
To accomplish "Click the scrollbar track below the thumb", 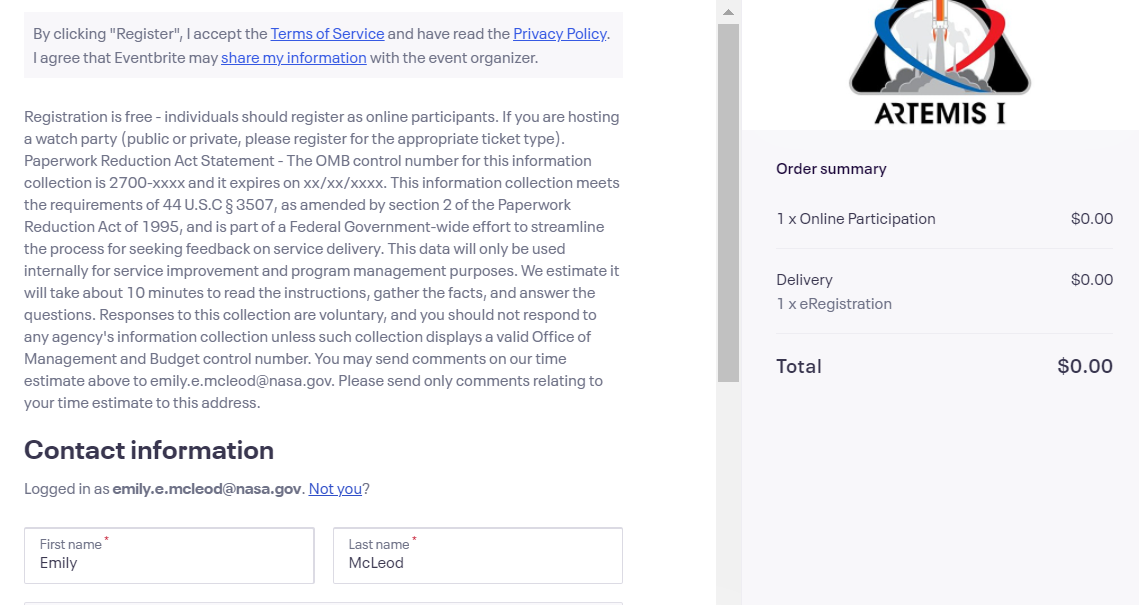I will (728, 490).
